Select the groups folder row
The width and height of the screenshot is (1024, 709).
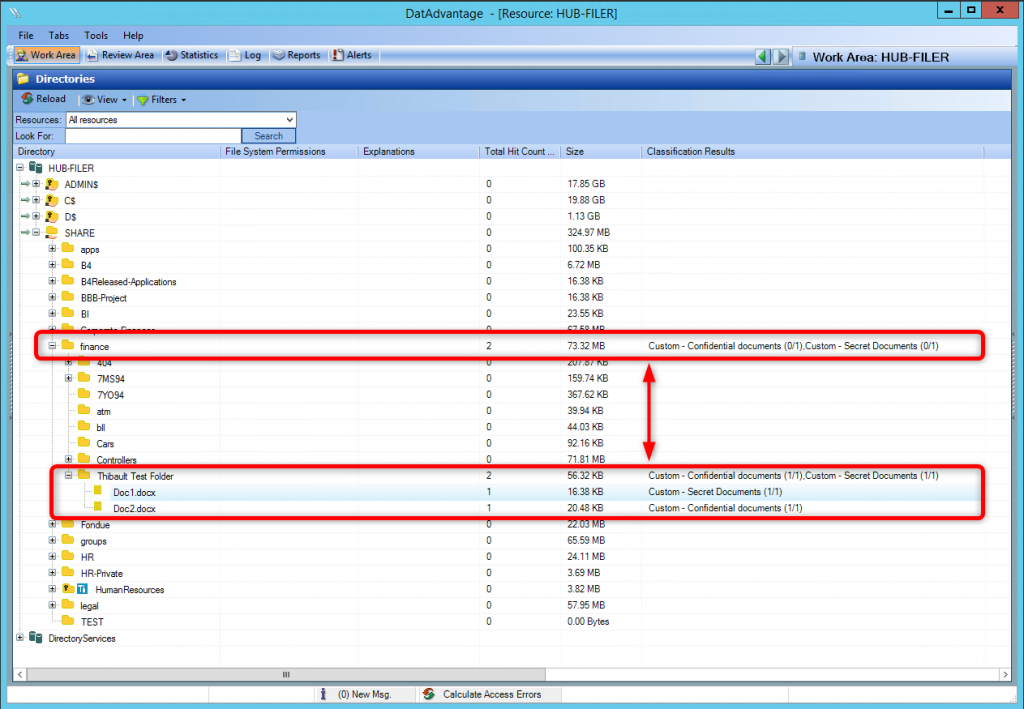tap(498, 541)
